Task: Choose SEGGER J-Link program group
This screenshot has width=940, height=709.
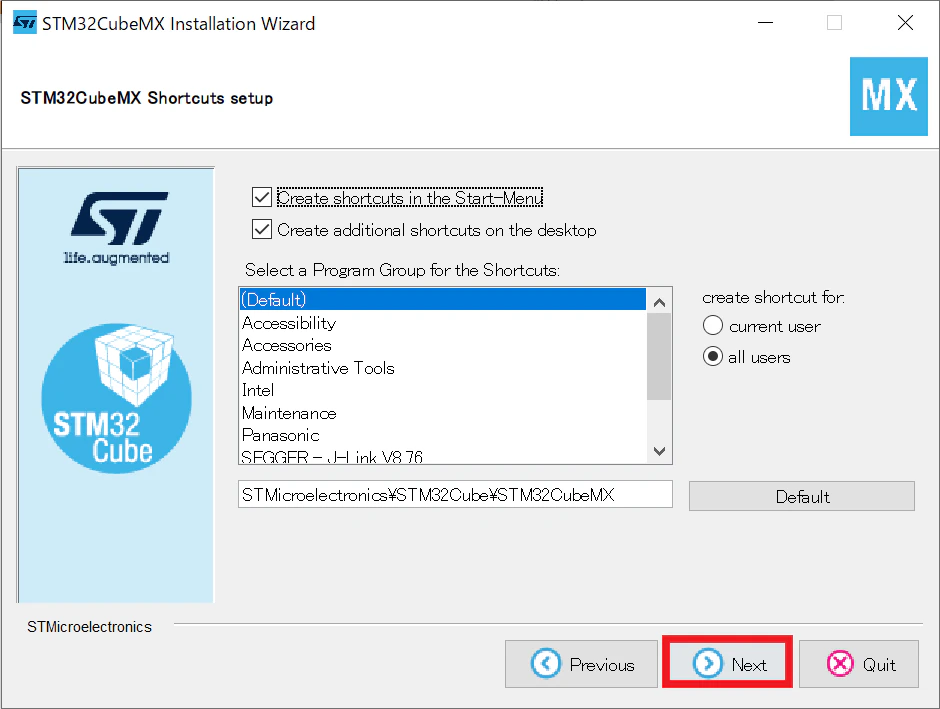Action: (443, 456)
